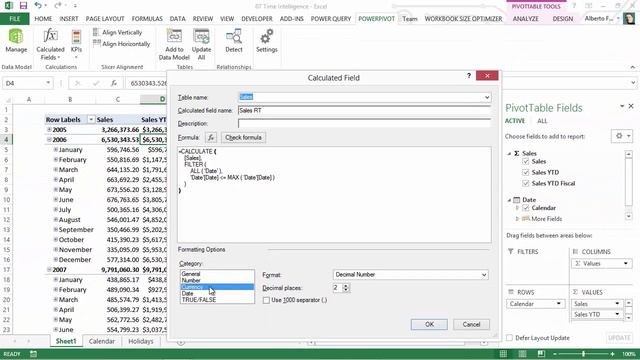640x360 pixels.
Task: Expand More Fields under Date
Action: pos(517,219)
